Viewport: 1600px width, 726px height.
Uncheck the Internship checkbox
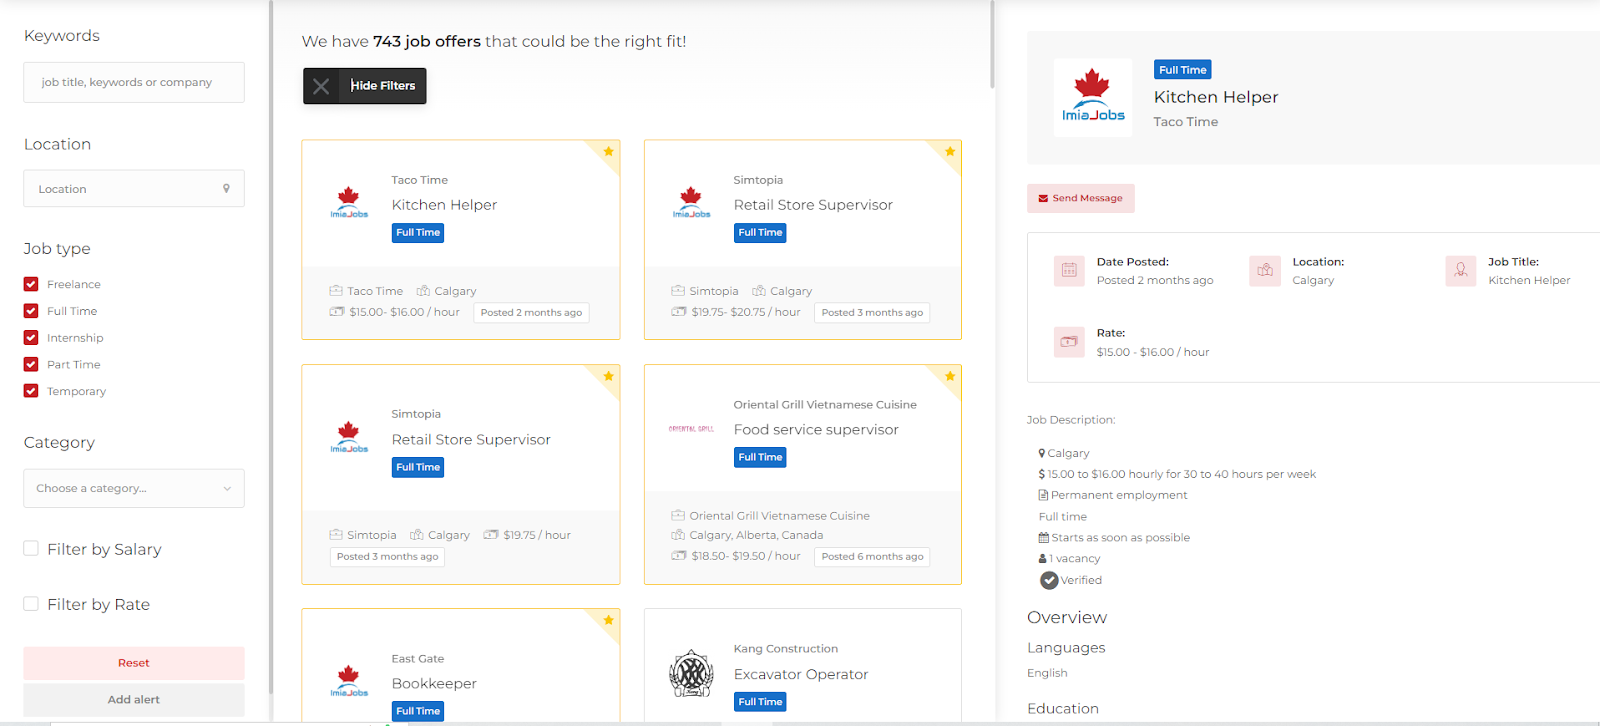click(x=31, y=338)
